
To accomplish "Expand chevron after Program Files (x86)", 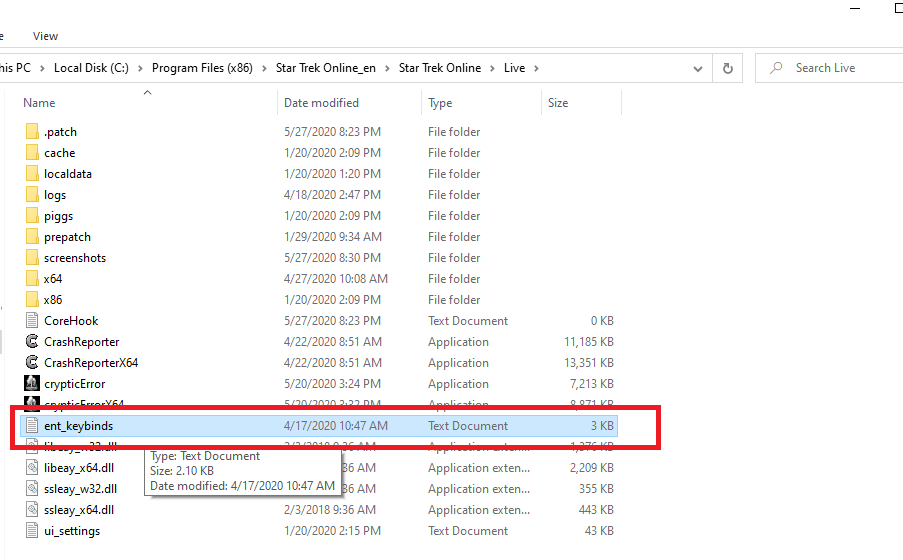I will tap(264, 68).
